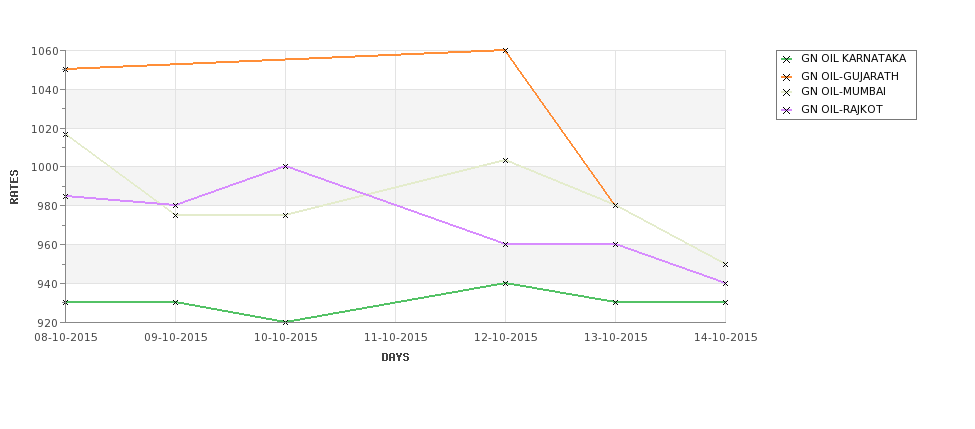Select GN OIL KARNATAKA legend label
Viewport: 975px width, 429px height.
point(853,59)
